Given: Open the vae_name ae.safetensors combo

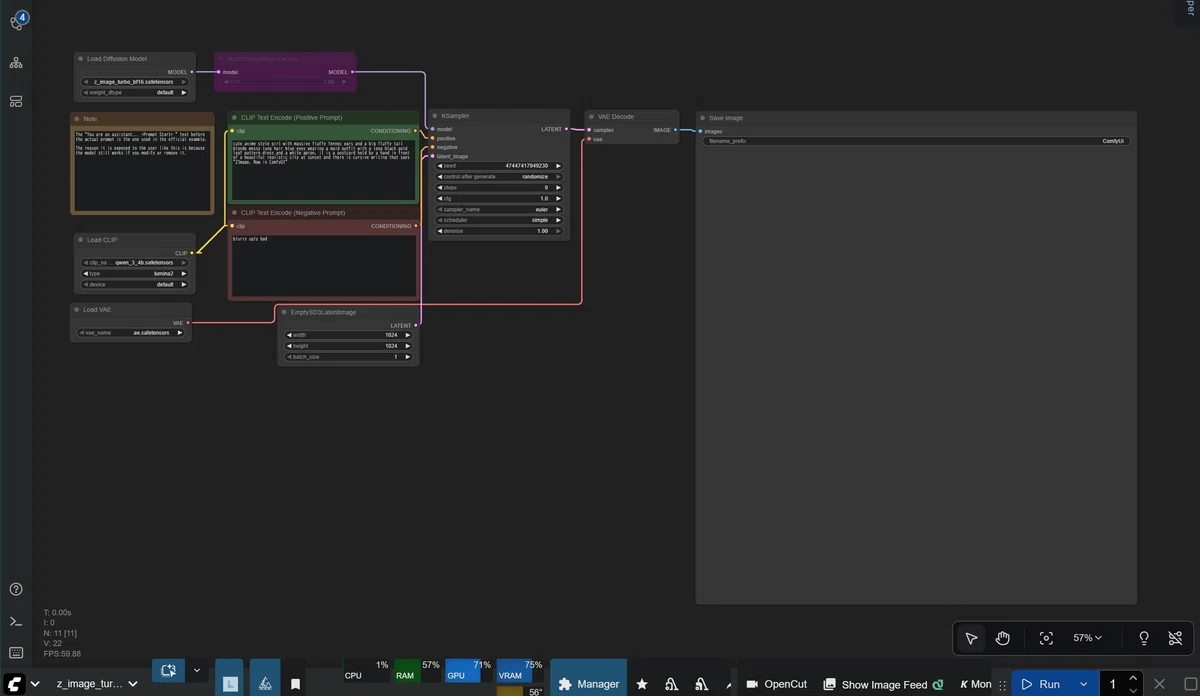Looking at the screenshot, I should coord(130,332).
